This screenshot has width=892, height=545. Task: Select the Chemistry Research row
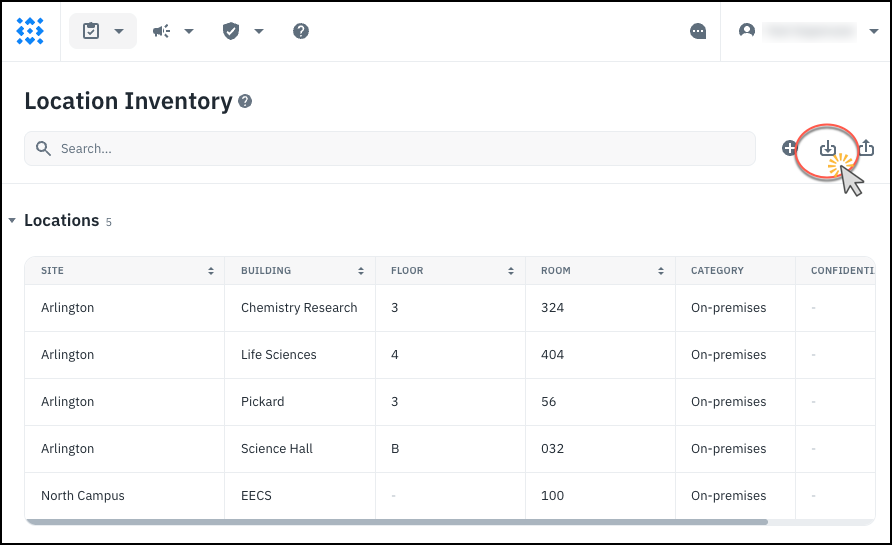tap(298, 308)
